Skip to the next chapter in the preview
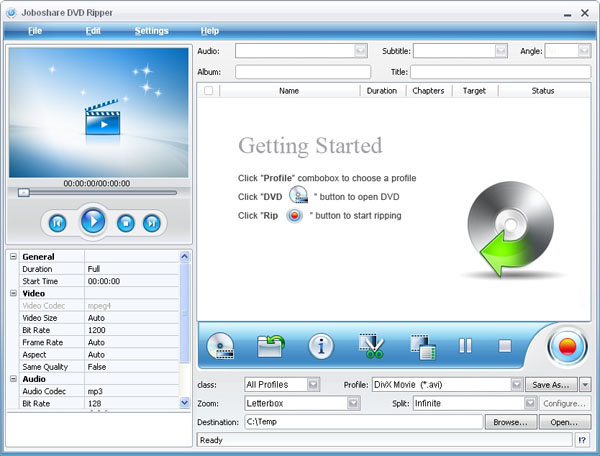Image resolution: width=600 pixels, height=456 pixels. [x=152, y=223]
